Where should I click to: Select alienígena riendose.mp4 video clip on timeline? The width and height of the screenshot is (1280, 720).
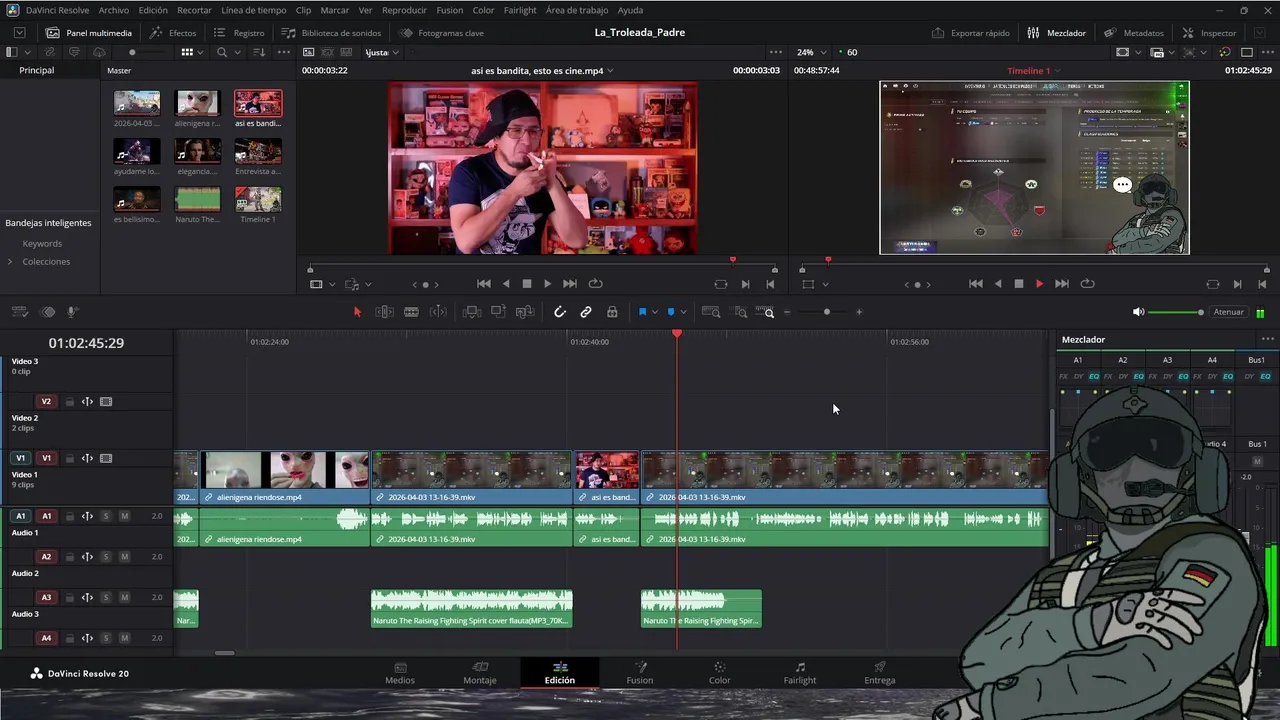tap(285, 477)
